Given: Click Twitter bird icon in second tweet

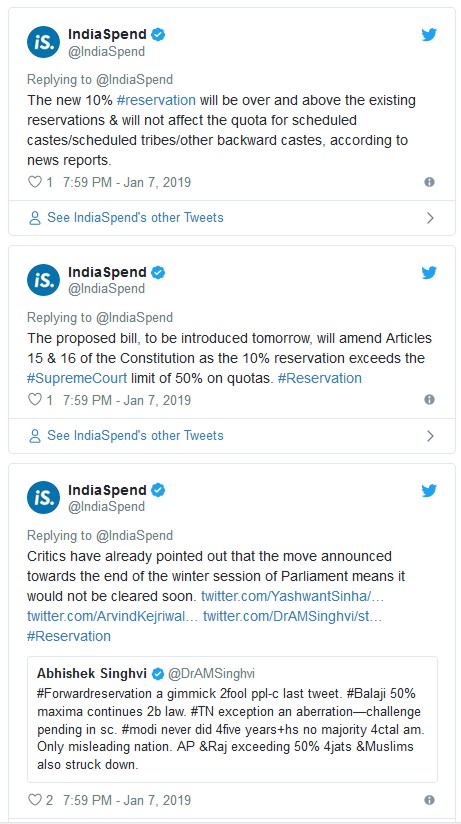Looking at the screenshot, I should [429, 273].
